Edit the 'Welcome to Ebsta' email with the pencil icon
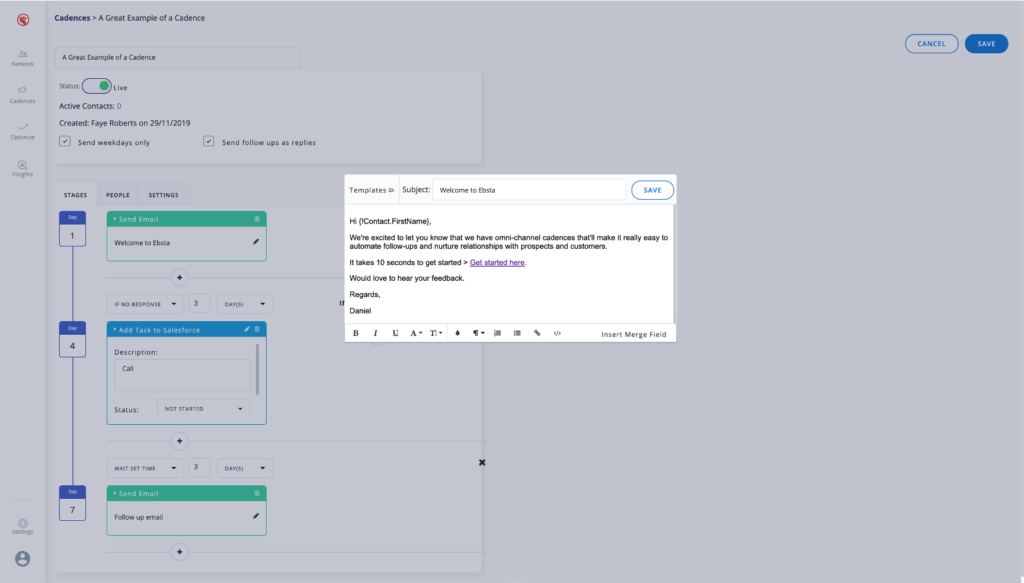Image resolution: width=1024 pixels, height=583 pixels. (x=256, y=242)
